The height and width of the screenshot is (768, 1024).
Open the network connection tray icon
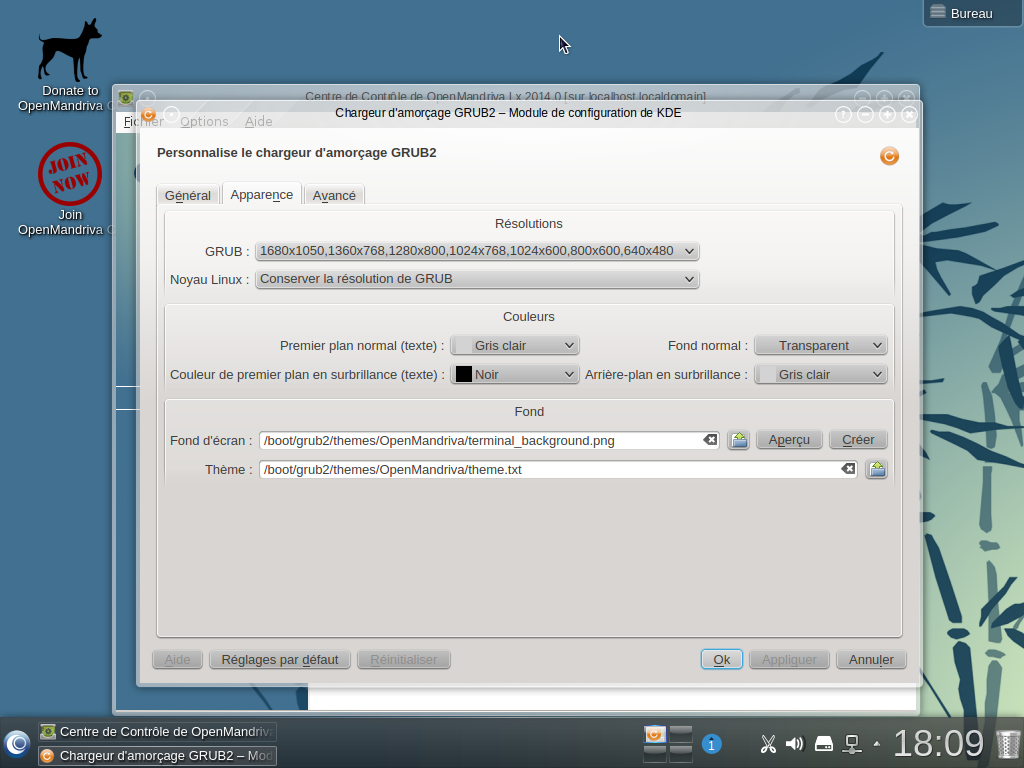(852, 743)
